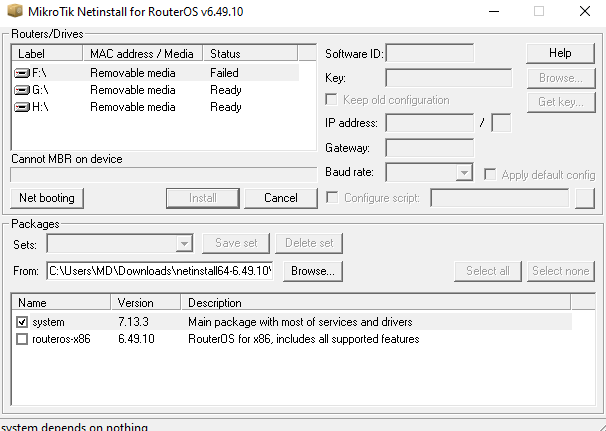Sort drives by the Label column header
This screenshot has width=606, height=431.
(47, 53)
